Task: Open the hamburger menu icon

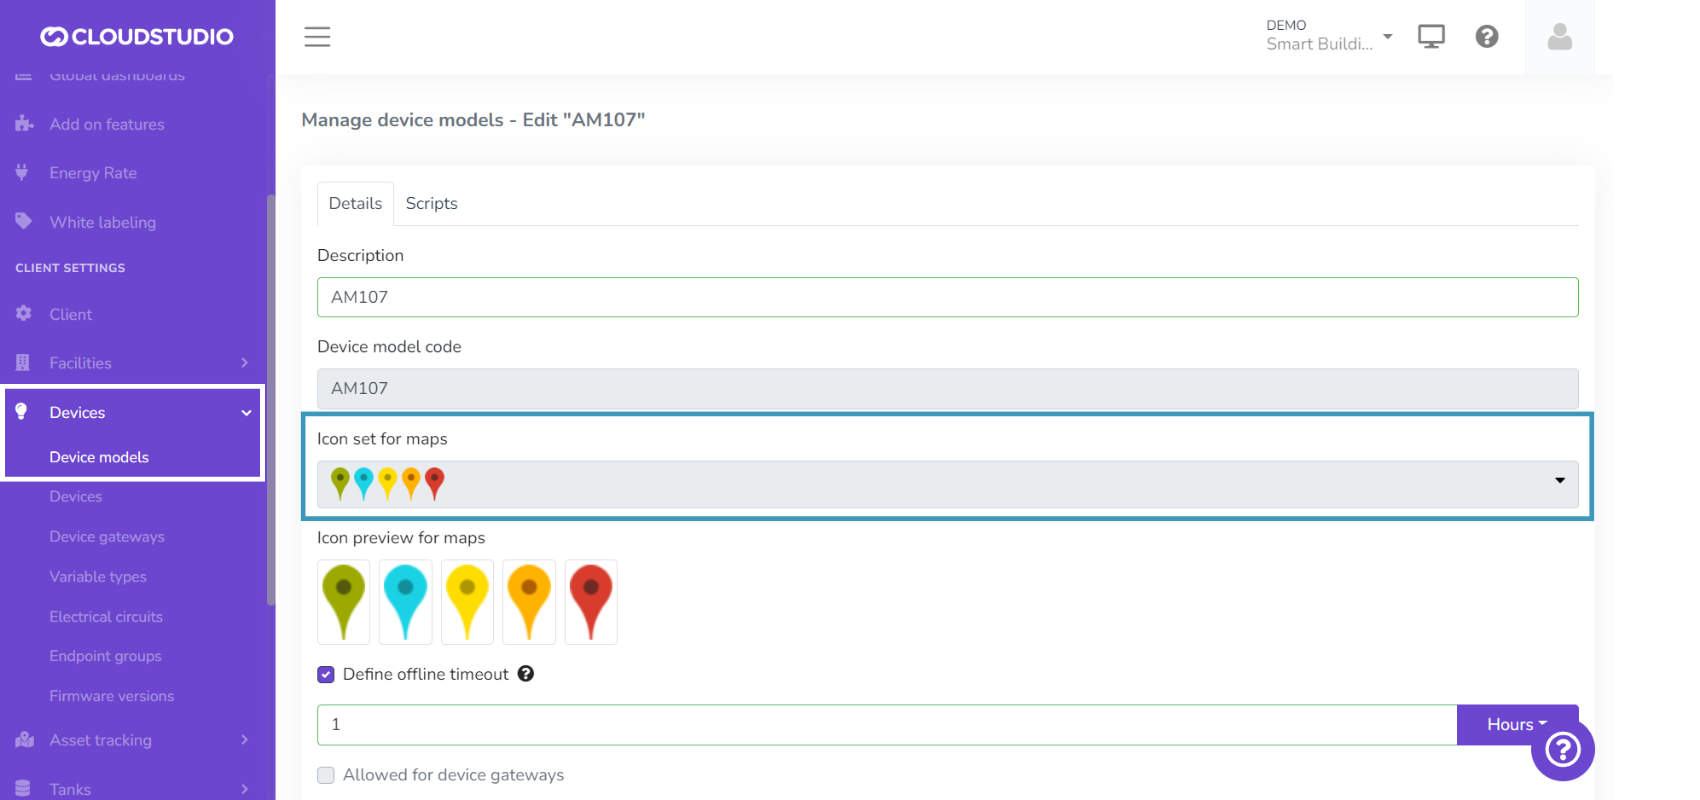Action: (317, 37)
